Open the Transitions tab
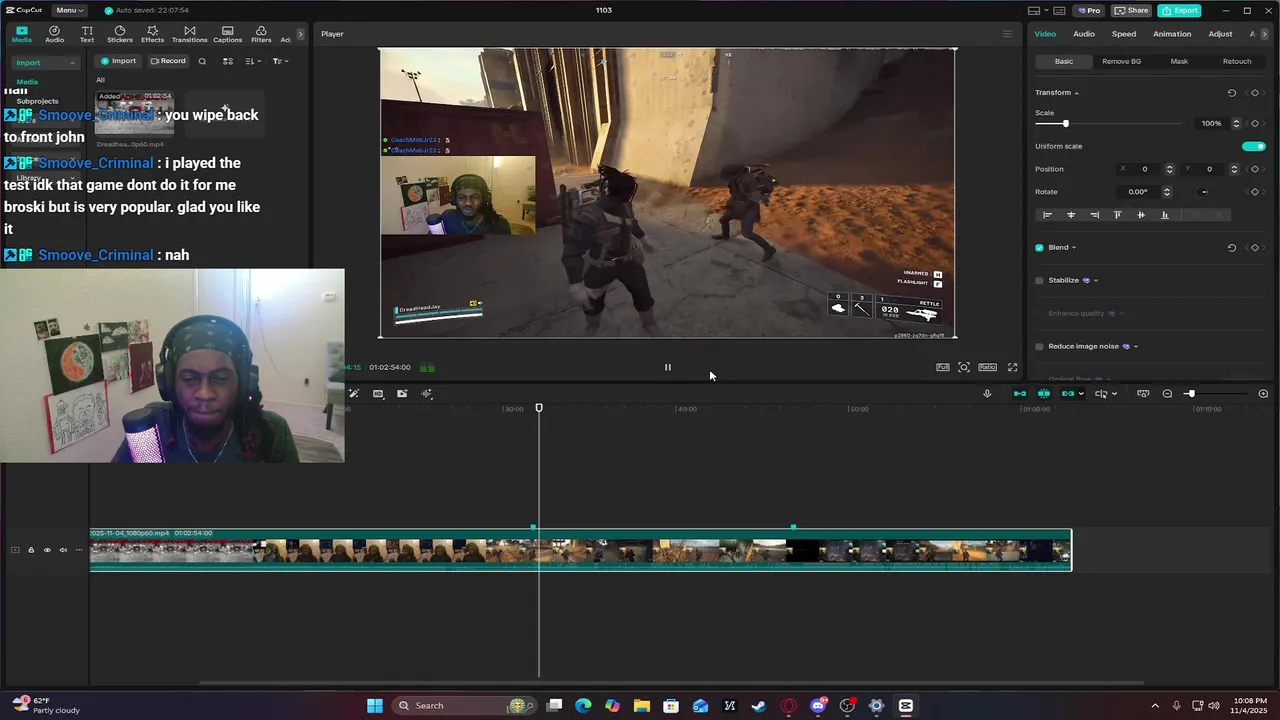Image resolution: width=1280 pixels, height=720 pixels. click(189, 34)
